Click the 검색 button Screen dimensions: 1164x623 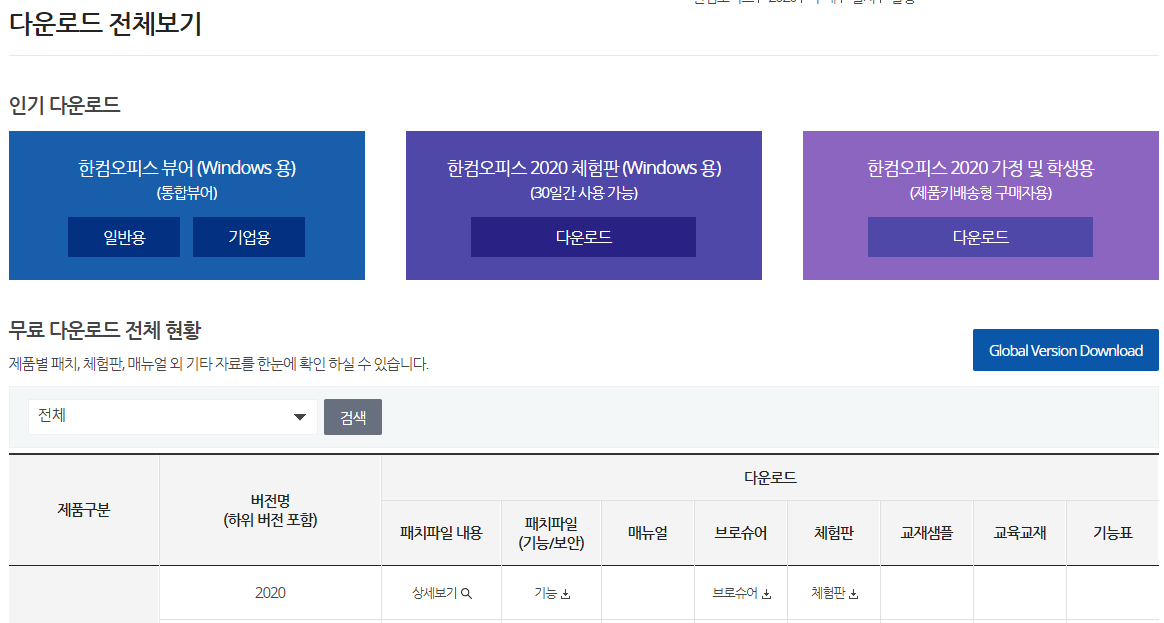click(353, 417)
